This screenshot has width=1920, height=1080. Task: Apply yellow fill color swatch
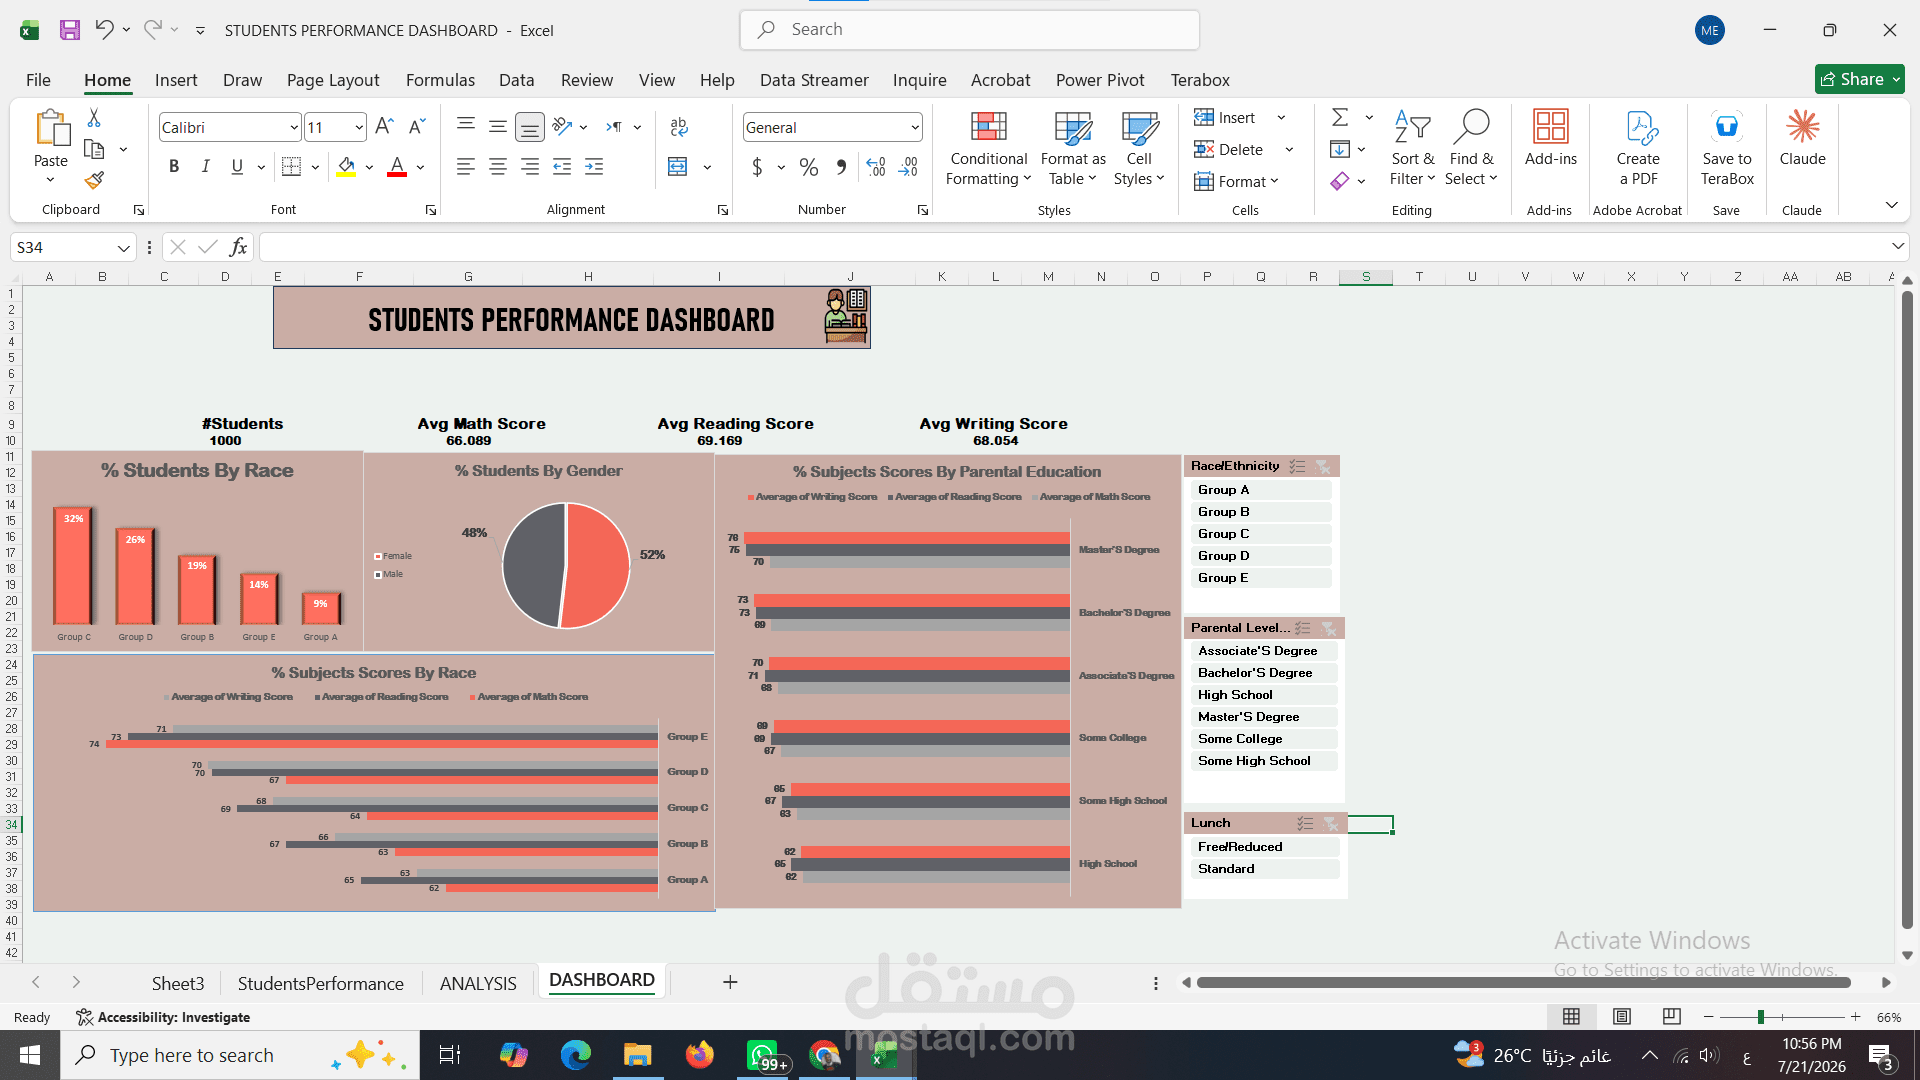(346, 168)
